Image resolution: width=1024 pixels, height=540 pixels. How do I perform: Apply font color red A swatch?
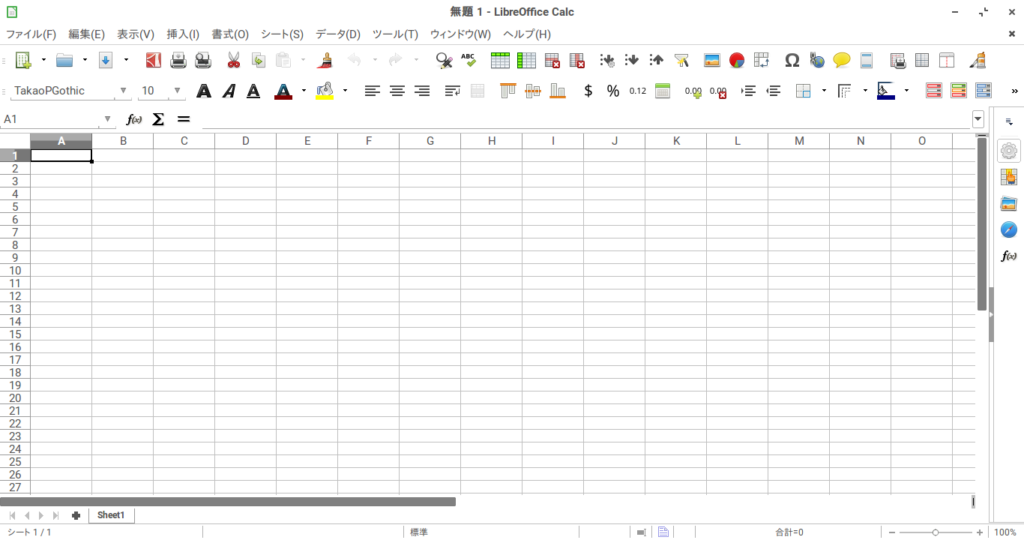[x=283, y=91]
